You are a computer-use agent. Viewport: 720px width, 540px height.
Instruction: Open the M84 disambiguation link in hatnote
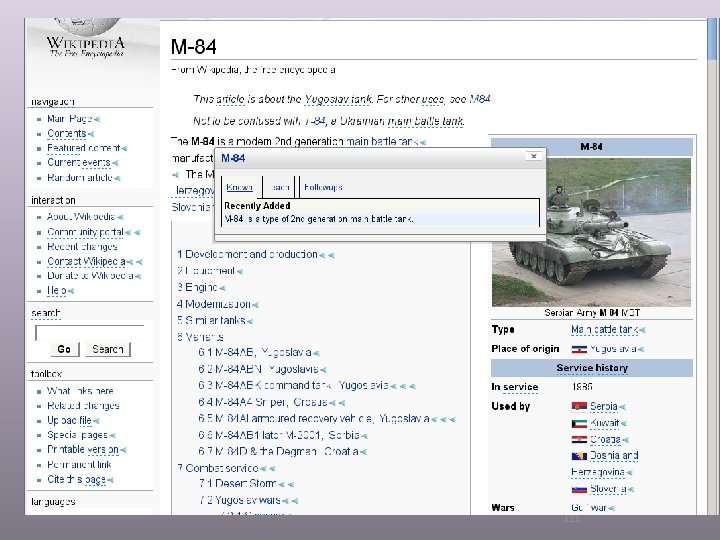480,99
